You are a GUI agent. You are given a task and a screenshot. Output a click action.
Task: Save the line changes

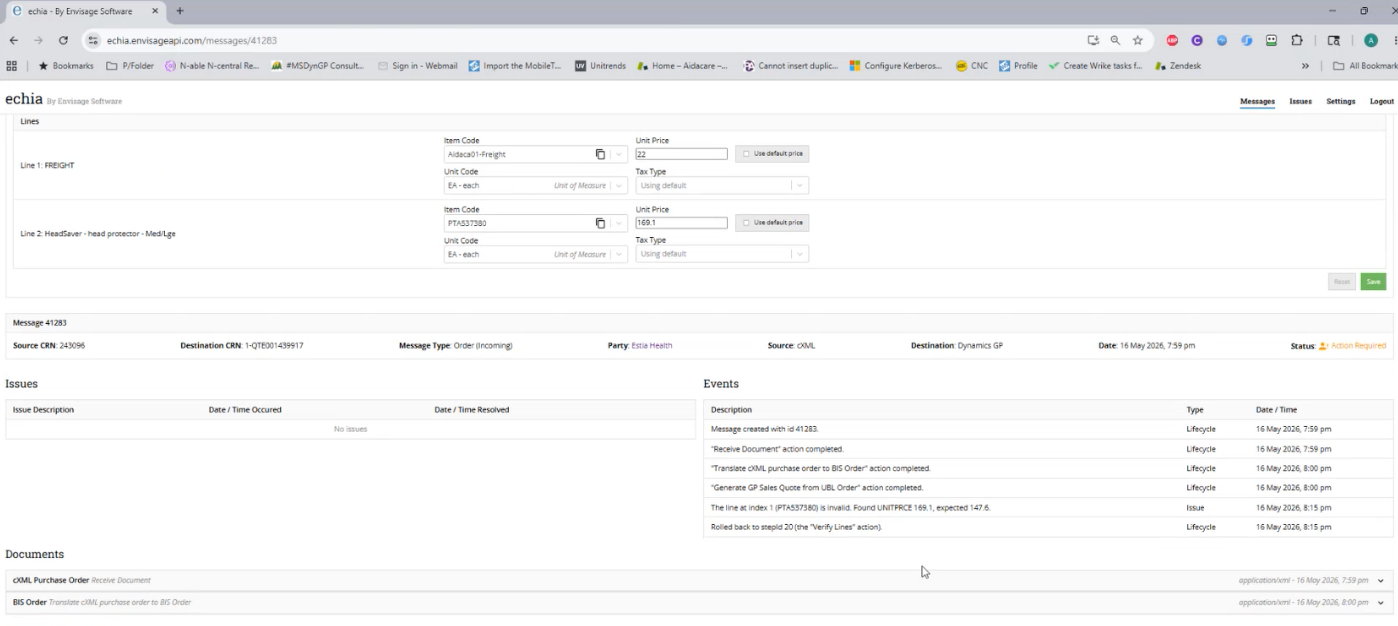1373,282
